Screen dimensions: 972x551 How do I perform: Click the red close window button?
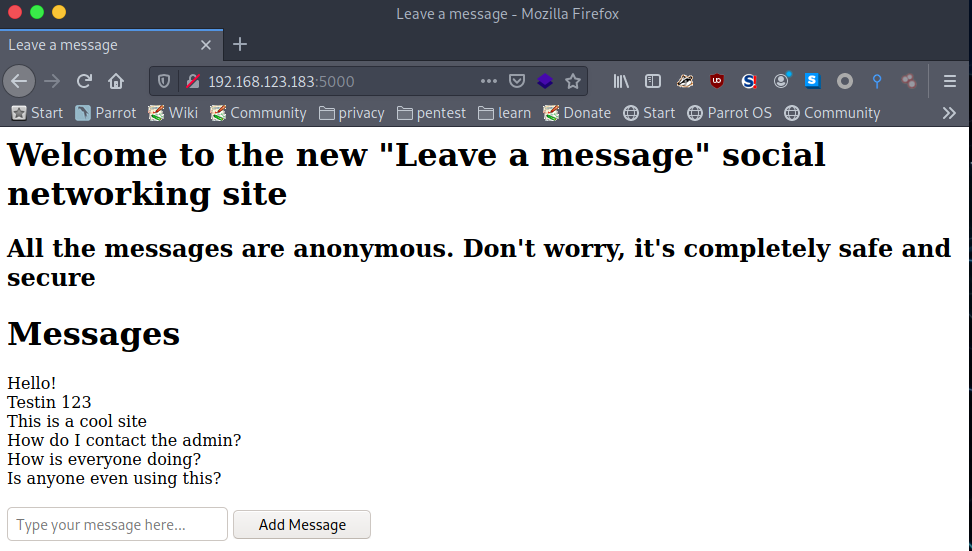pyautogui.click(x=15, y=12)
